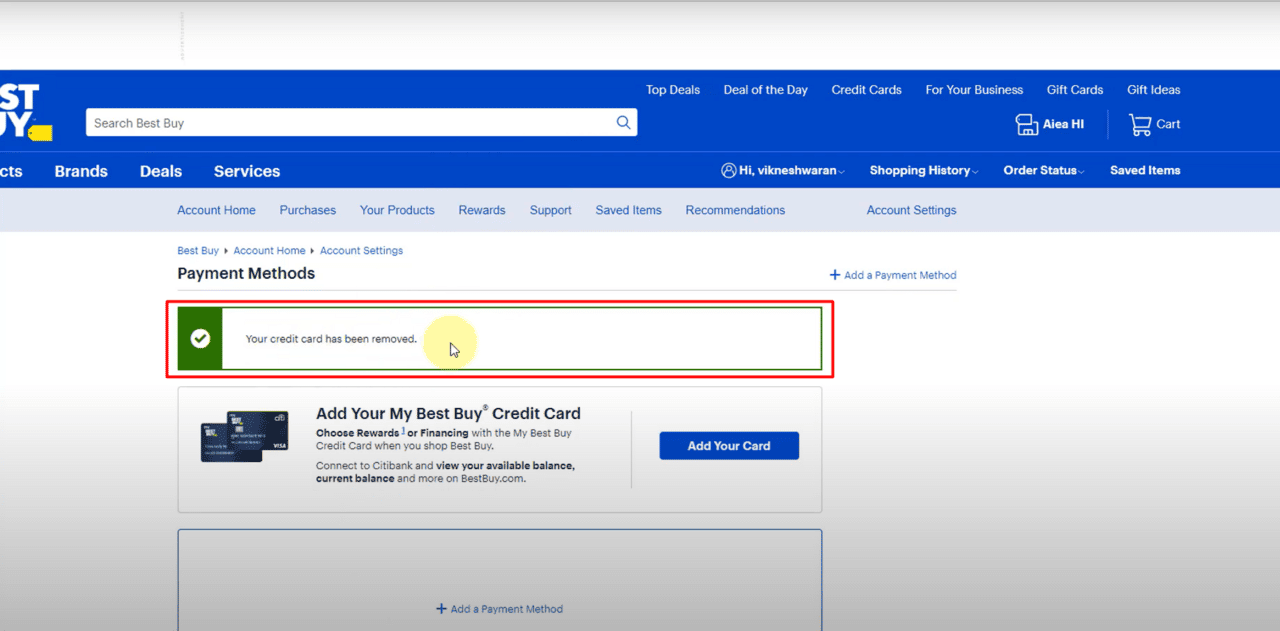
Task: Open the Services menu
Action: (x=247, y=171)
